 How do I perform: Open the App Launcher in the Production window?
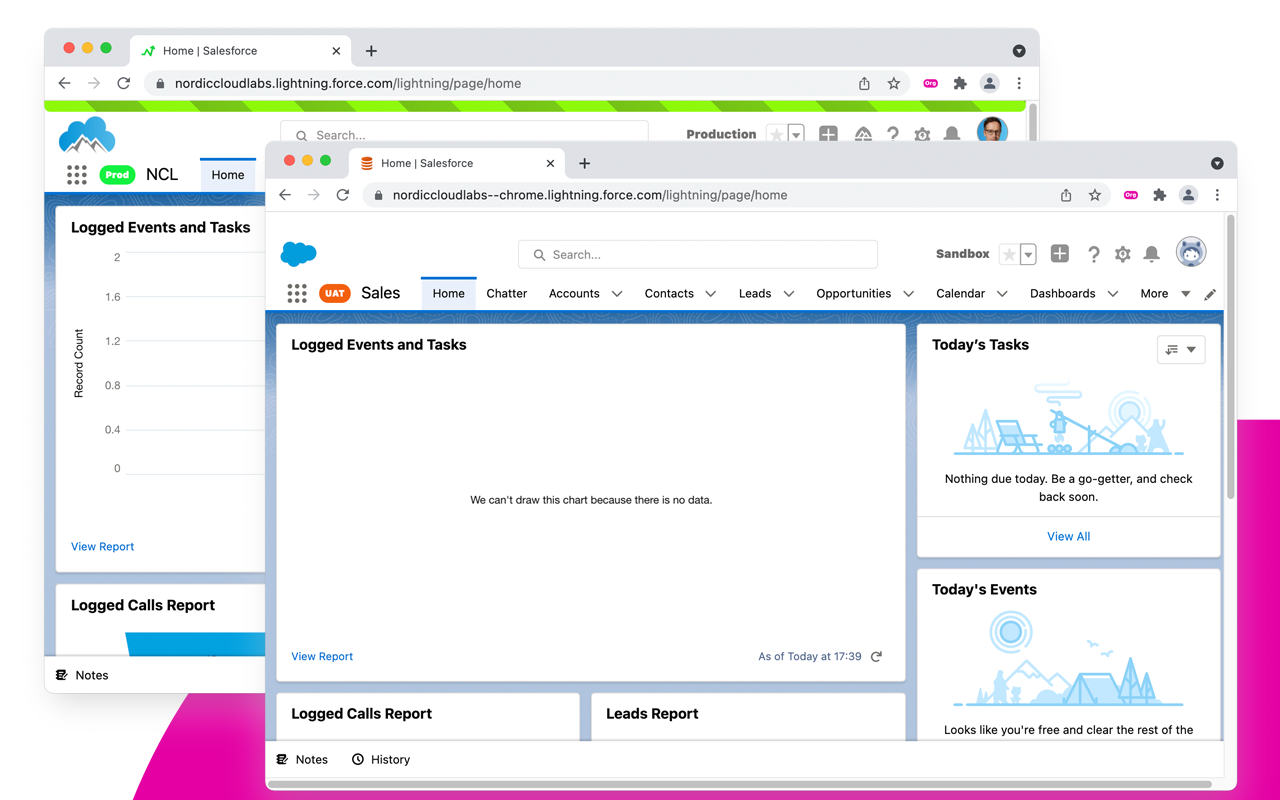[x=77, y=175]
